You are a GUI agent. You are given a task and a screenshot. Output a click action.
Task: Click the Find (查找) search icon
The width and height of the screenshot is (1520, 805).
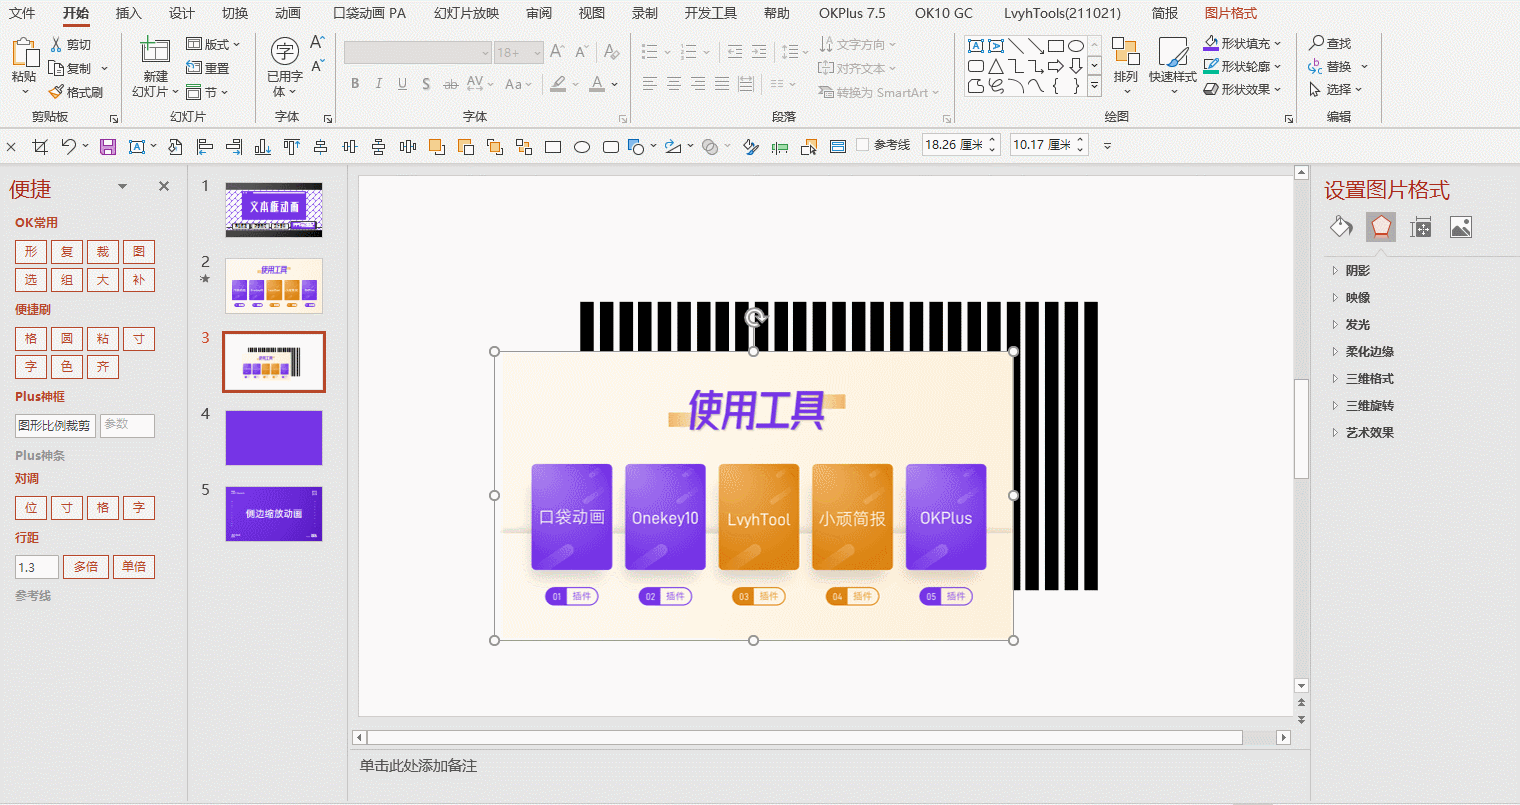1317,43
